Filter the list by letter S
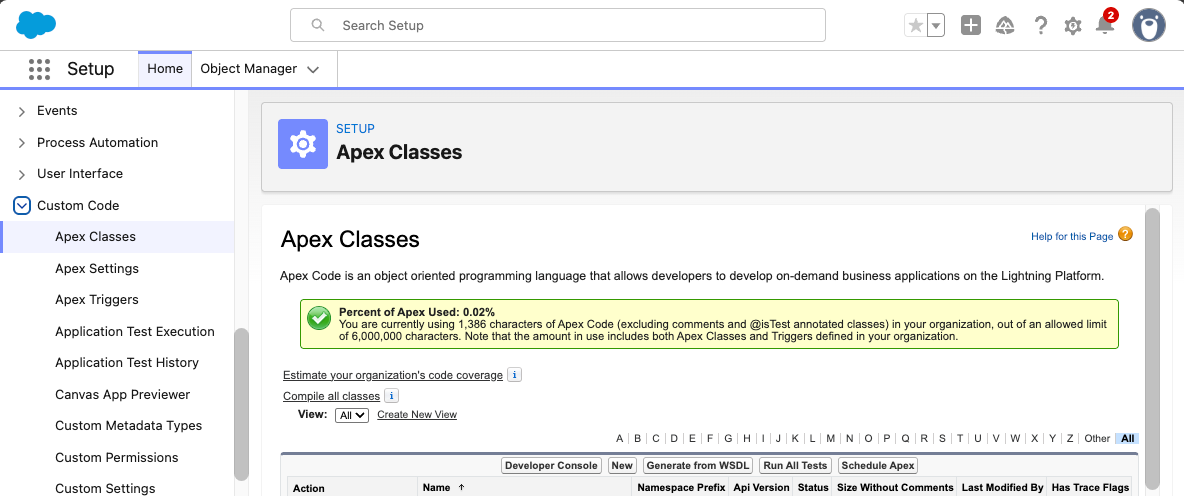Image resolution: width=1184 pixels, height=496 pixels. (x=942, y=439)
